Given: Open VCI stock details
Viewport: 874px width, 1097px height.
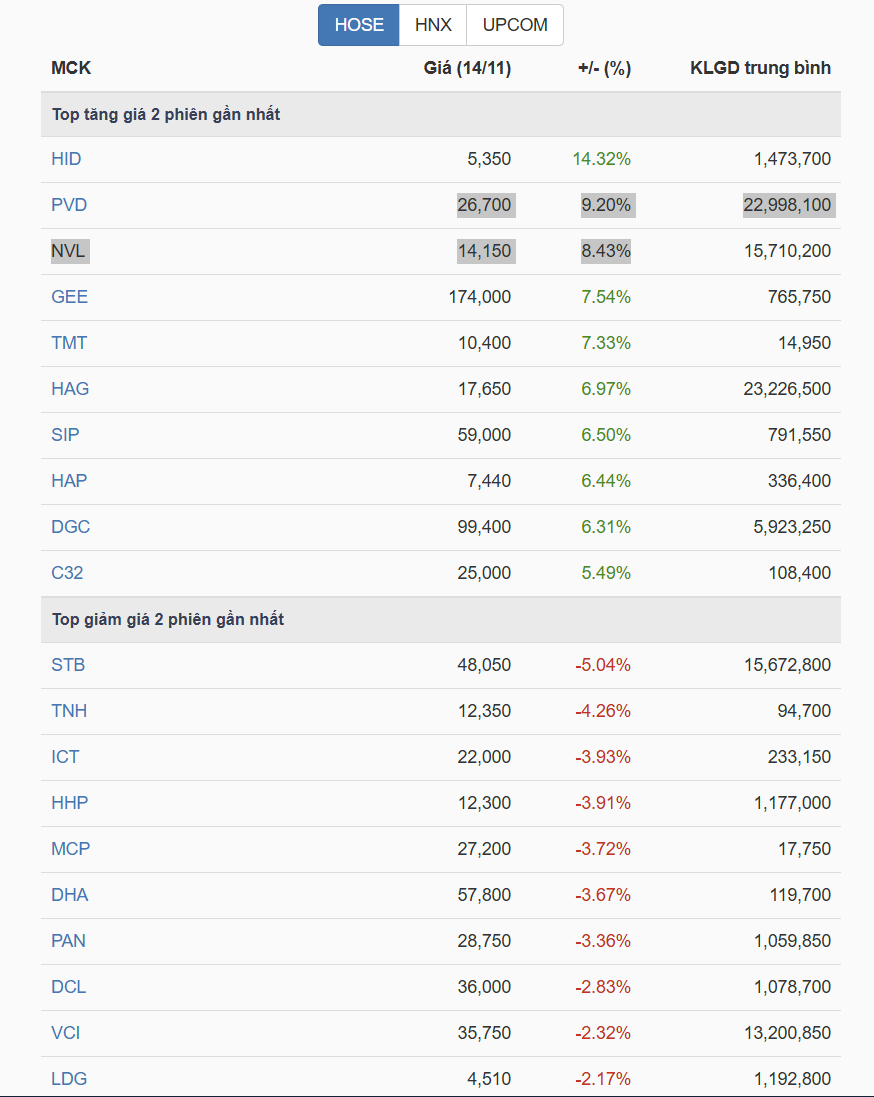Looking at the screenshot, I should [x=65, y=1033].
